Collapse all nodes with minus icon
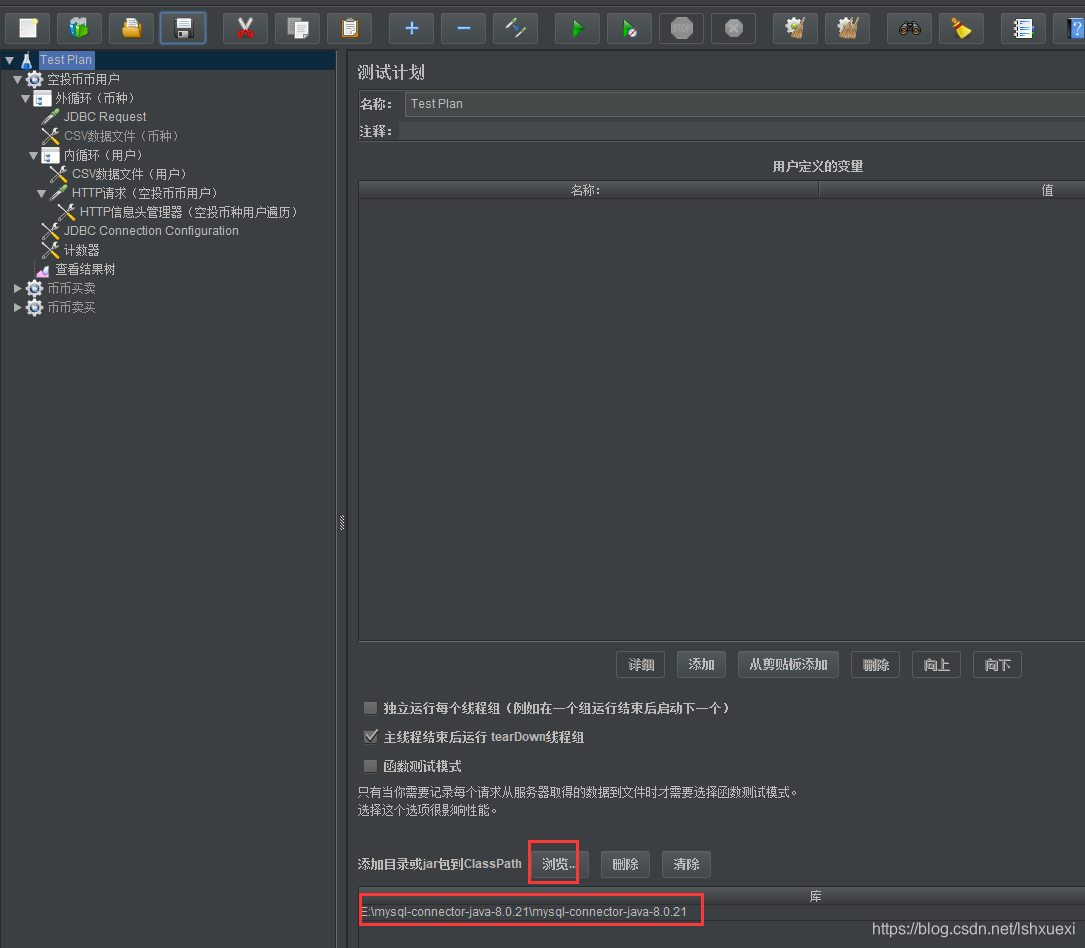The width and height of the screenshot is (1085, 948). point(464,28)
